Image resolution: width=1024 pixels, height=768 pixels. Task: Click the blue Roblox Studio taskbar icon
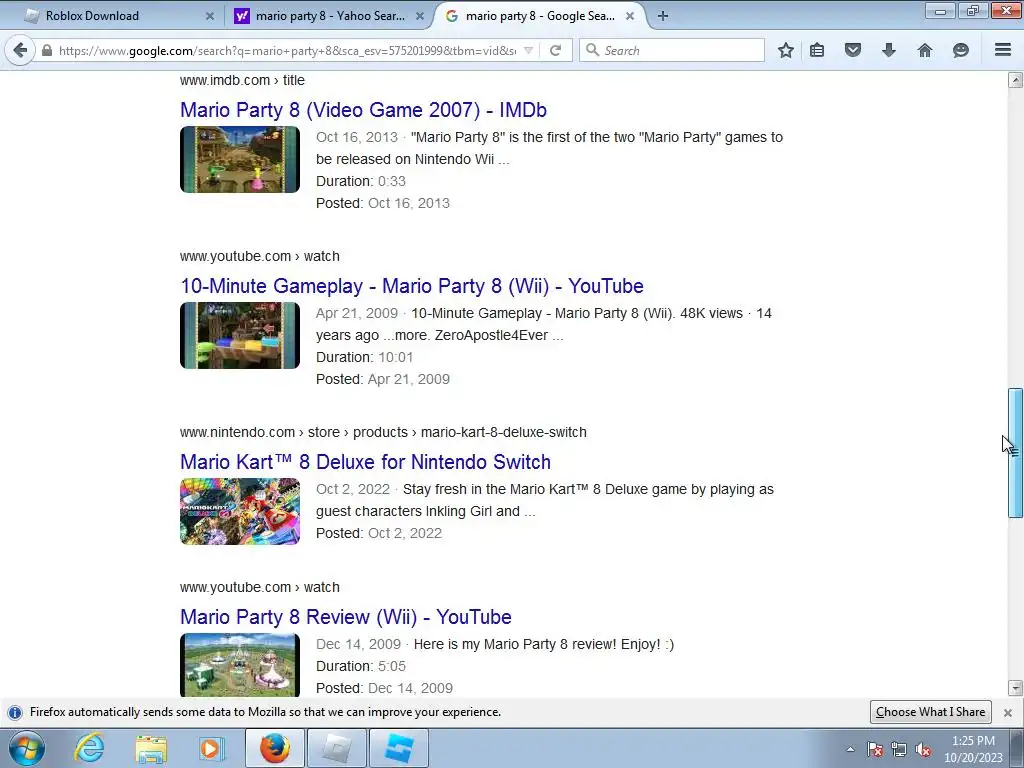(399, 748)
